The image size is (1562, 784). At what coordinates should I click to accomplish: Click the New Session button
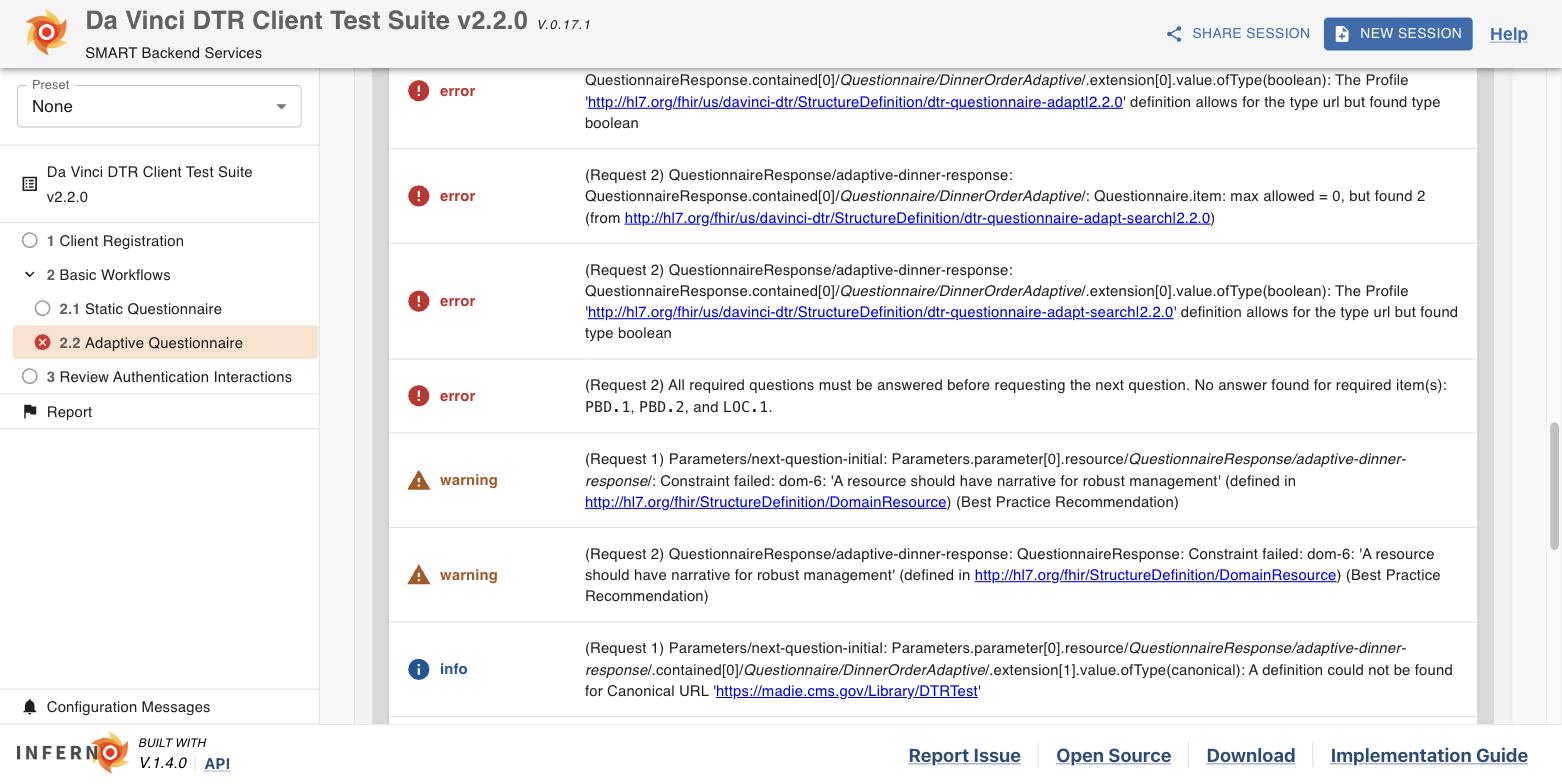(1398, 33)
